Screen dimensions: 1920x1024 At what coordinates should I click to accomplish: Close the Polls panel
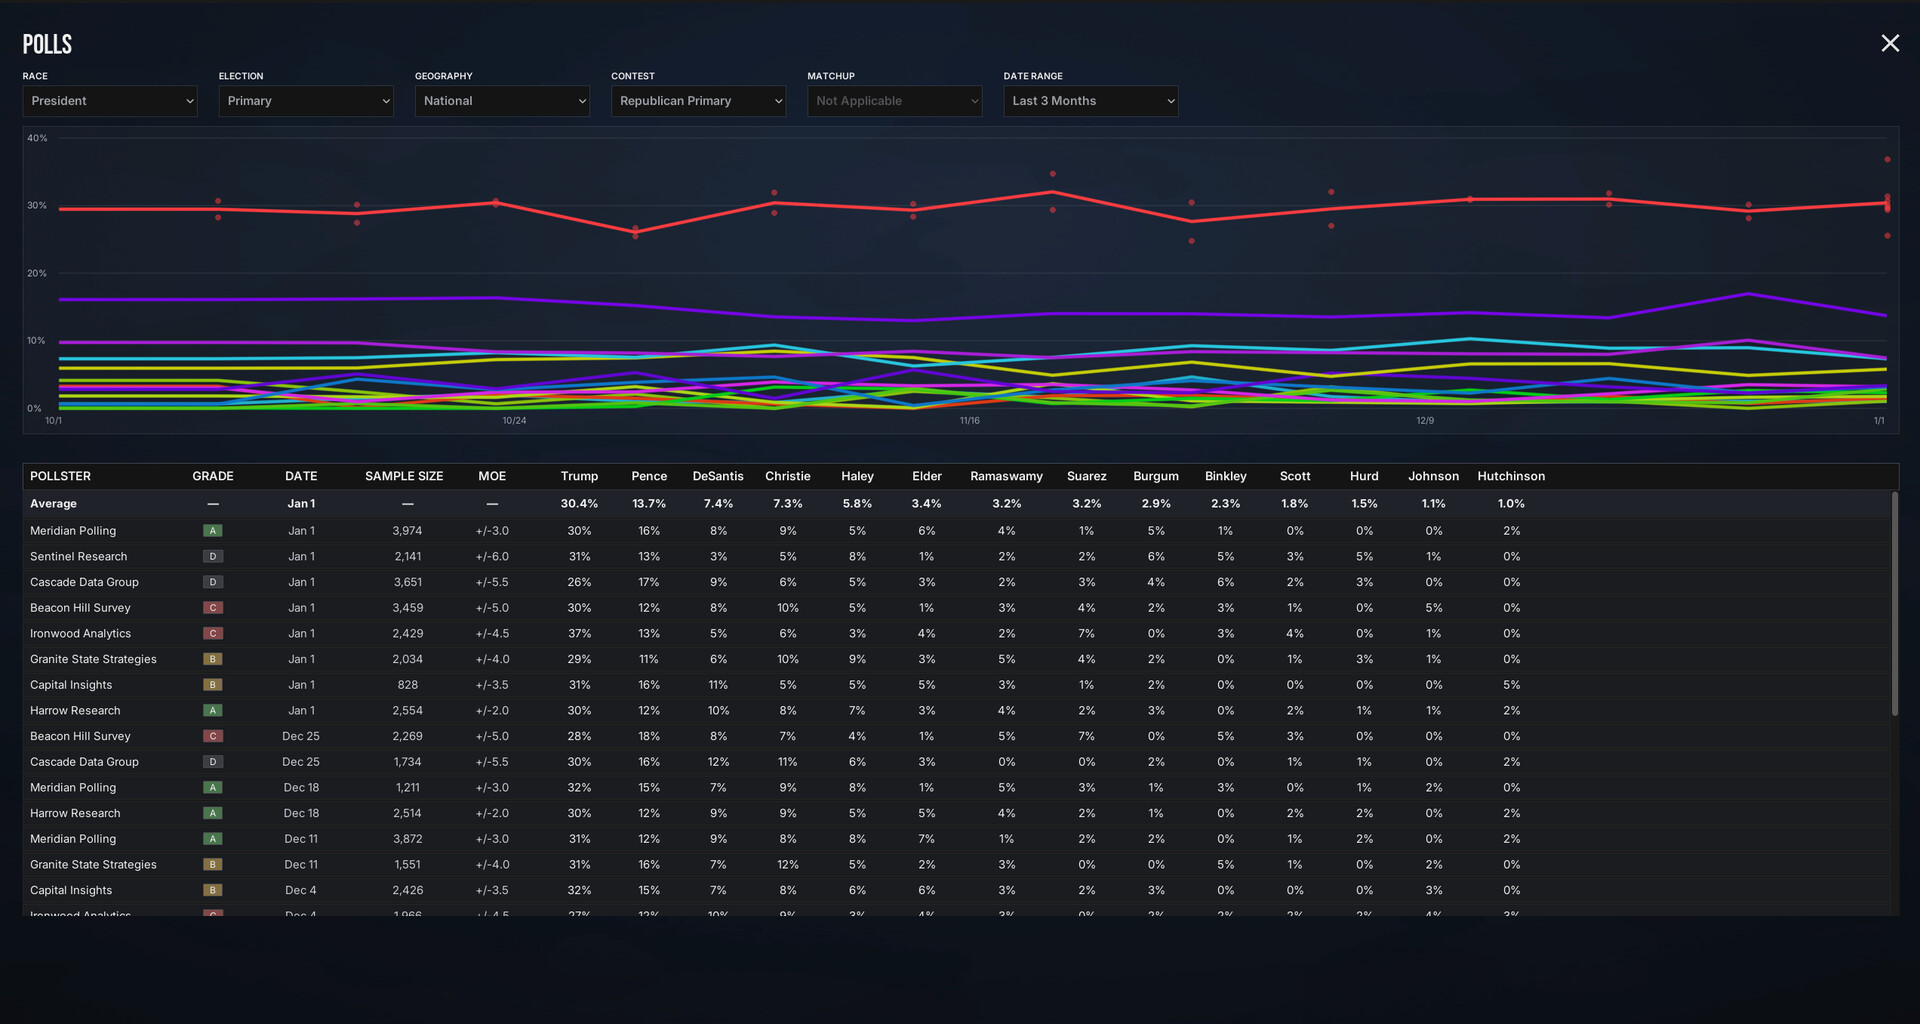1889,43
